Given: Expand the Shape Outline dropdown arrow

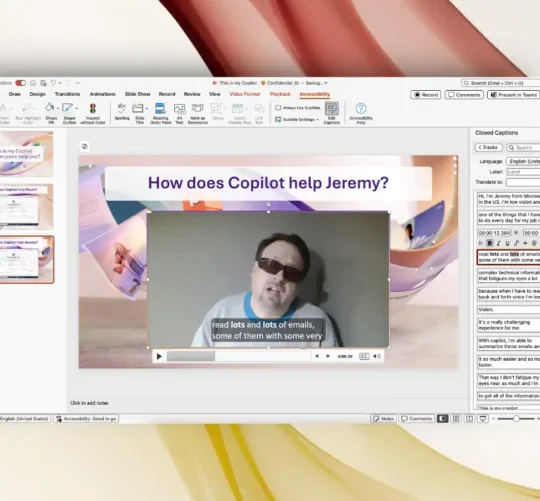Looking at the screenshot, I should (76, 108).
